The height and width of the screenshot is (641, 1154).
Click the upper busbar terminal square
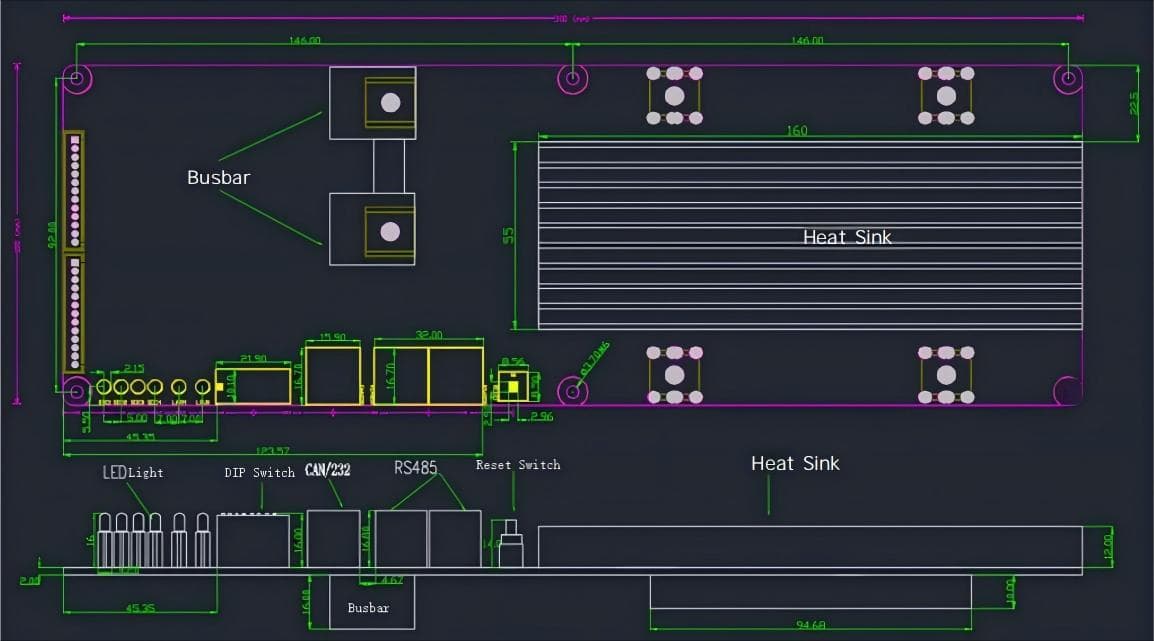(373, 103)
